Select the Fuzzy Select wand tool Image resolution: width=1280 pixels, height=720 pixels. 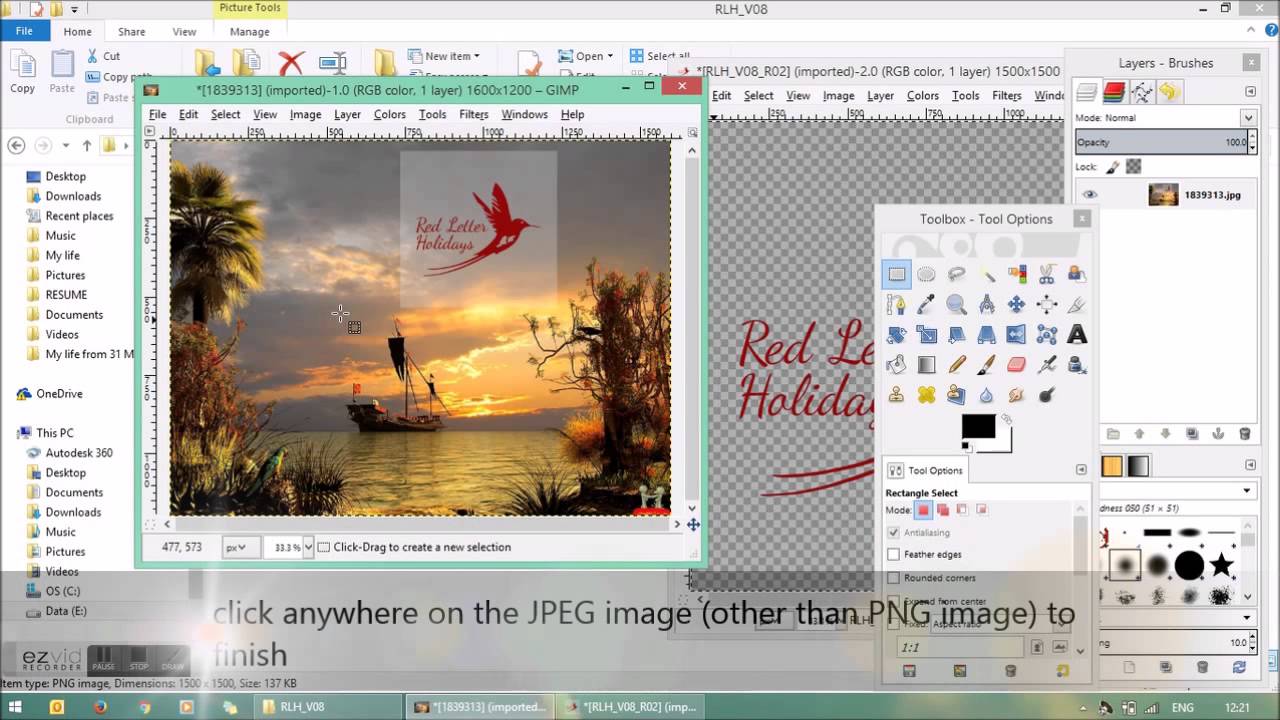[x=987, y=274]
